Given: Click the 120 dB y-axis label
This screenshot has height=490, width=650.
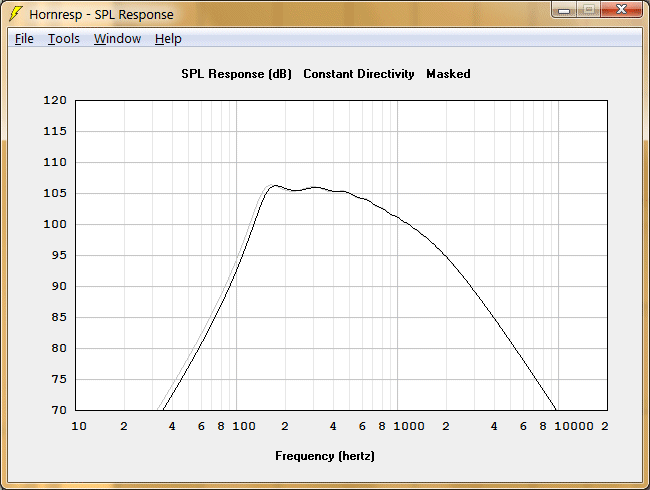Looking at the screenshot, I should click(x=55, y=100).
